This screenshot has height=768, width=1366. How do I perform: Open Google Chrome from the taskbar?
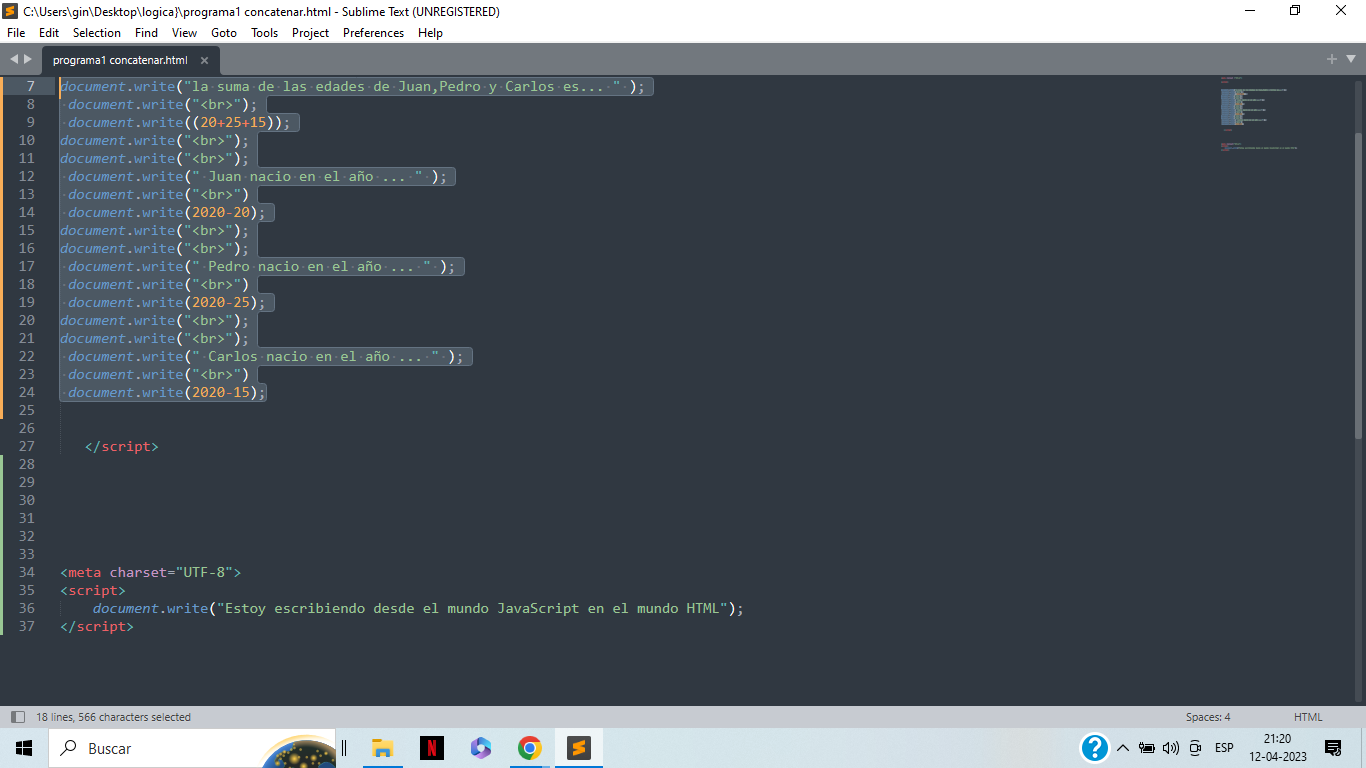(x=529, y=748)
